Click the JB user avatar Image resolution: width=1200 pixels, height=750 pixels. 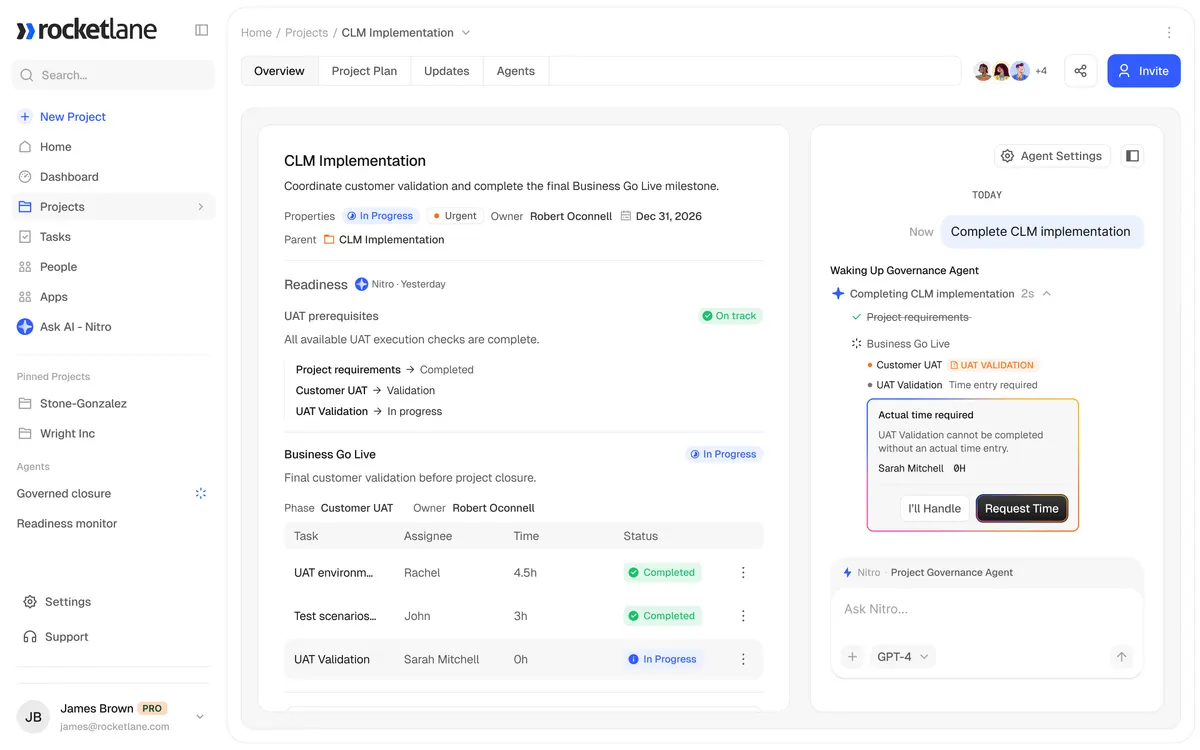[33, 717]
